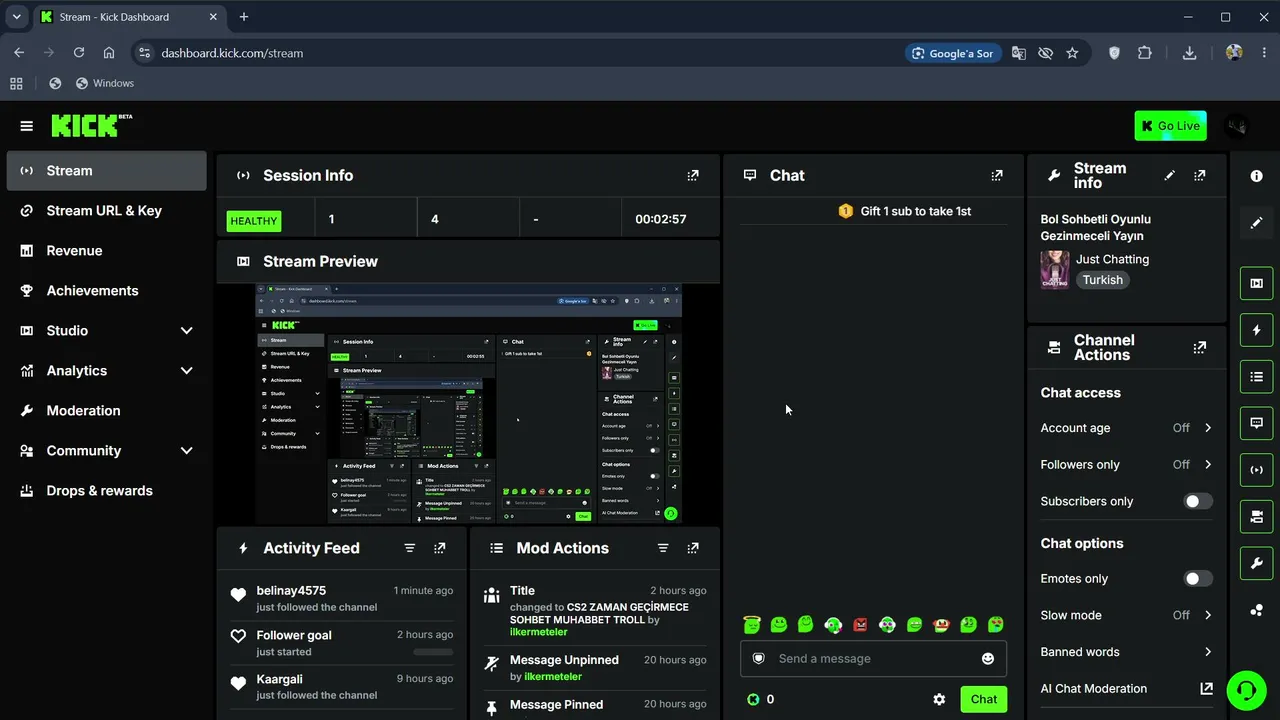Pop out the Mod Actions panel
The width and height of the screenshot is (1280, 720).
tap(693, 548)
